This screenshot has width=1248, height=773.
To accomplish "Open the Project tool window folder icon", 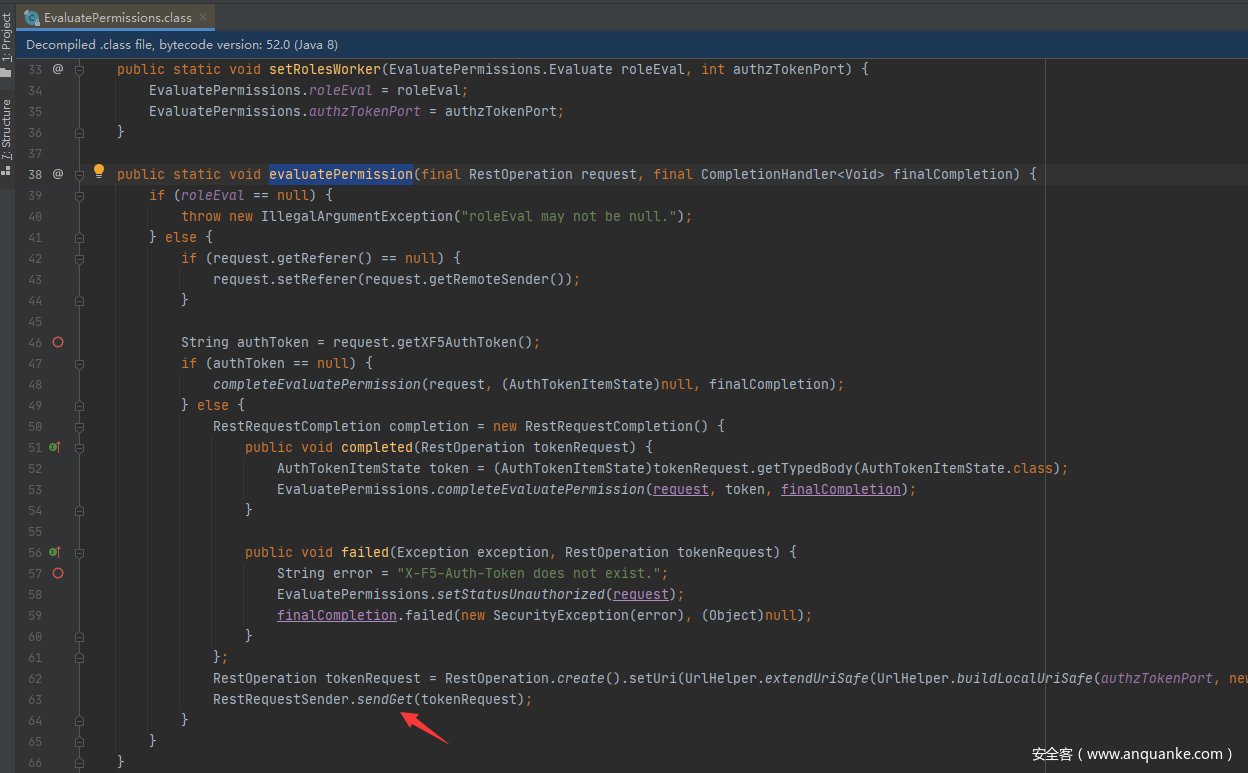I will (x=7, y=72).
